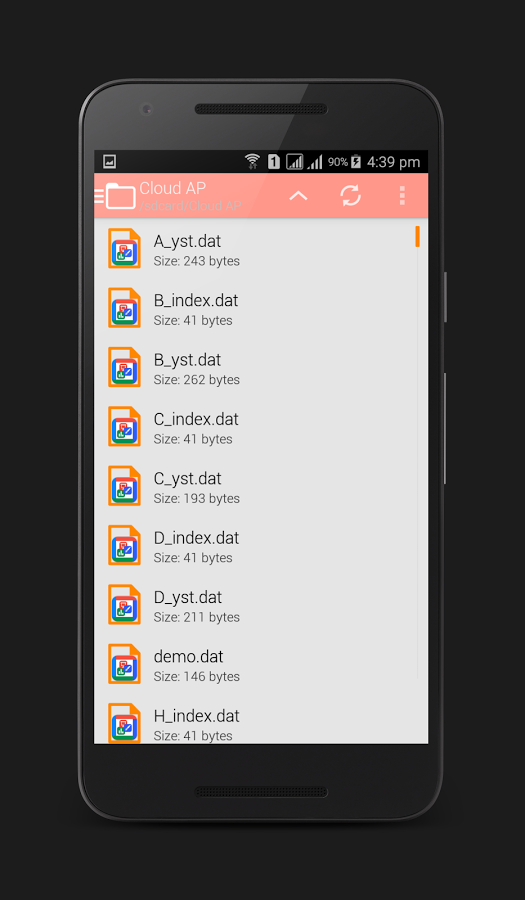Go up one directory with chevron

point(298,196)
